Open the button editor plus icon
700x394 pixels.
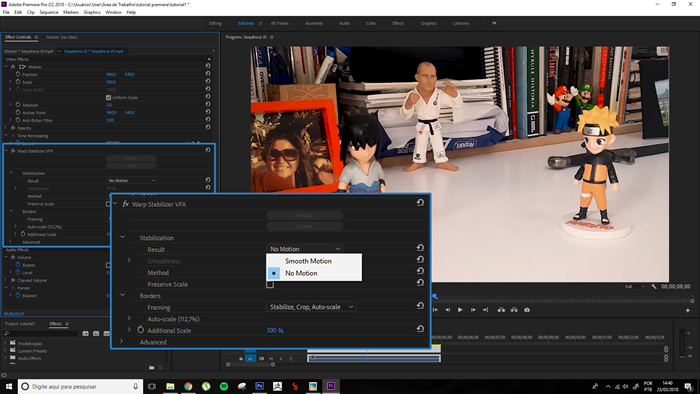tap(688, 310)
